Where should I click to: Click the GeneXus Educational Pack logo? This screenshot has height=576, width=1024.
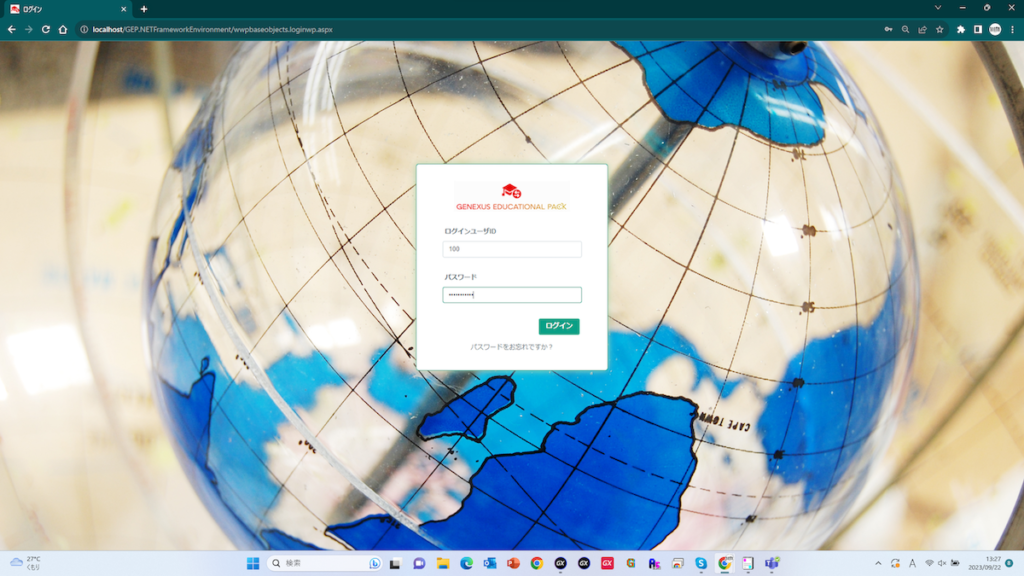pos(511,197)
